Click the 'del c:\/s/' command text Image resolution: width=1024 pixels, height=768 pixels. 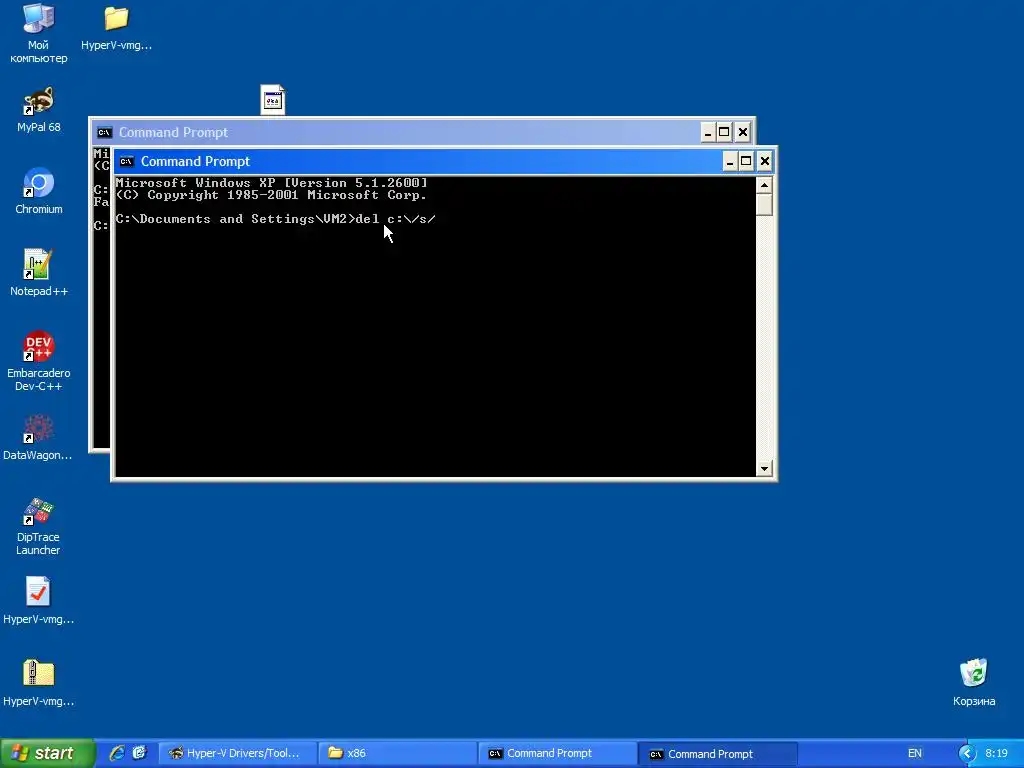pos(396,219)
